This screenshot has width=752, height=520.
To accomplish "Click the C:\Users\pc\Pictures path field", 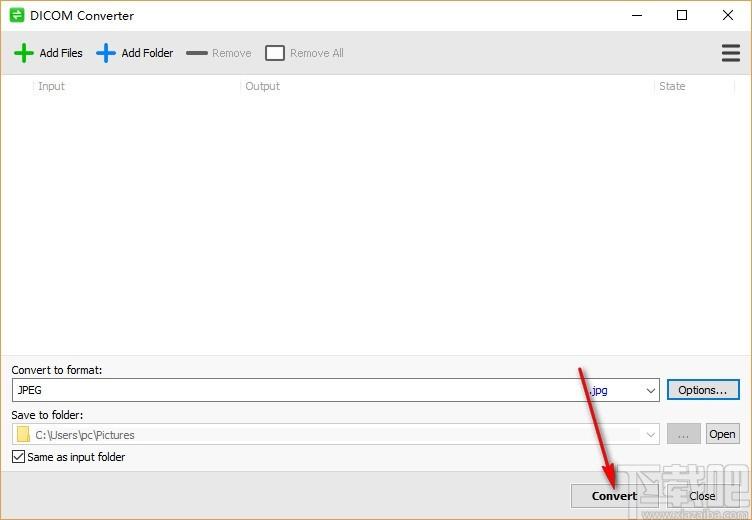I will [x=336, y=435].
